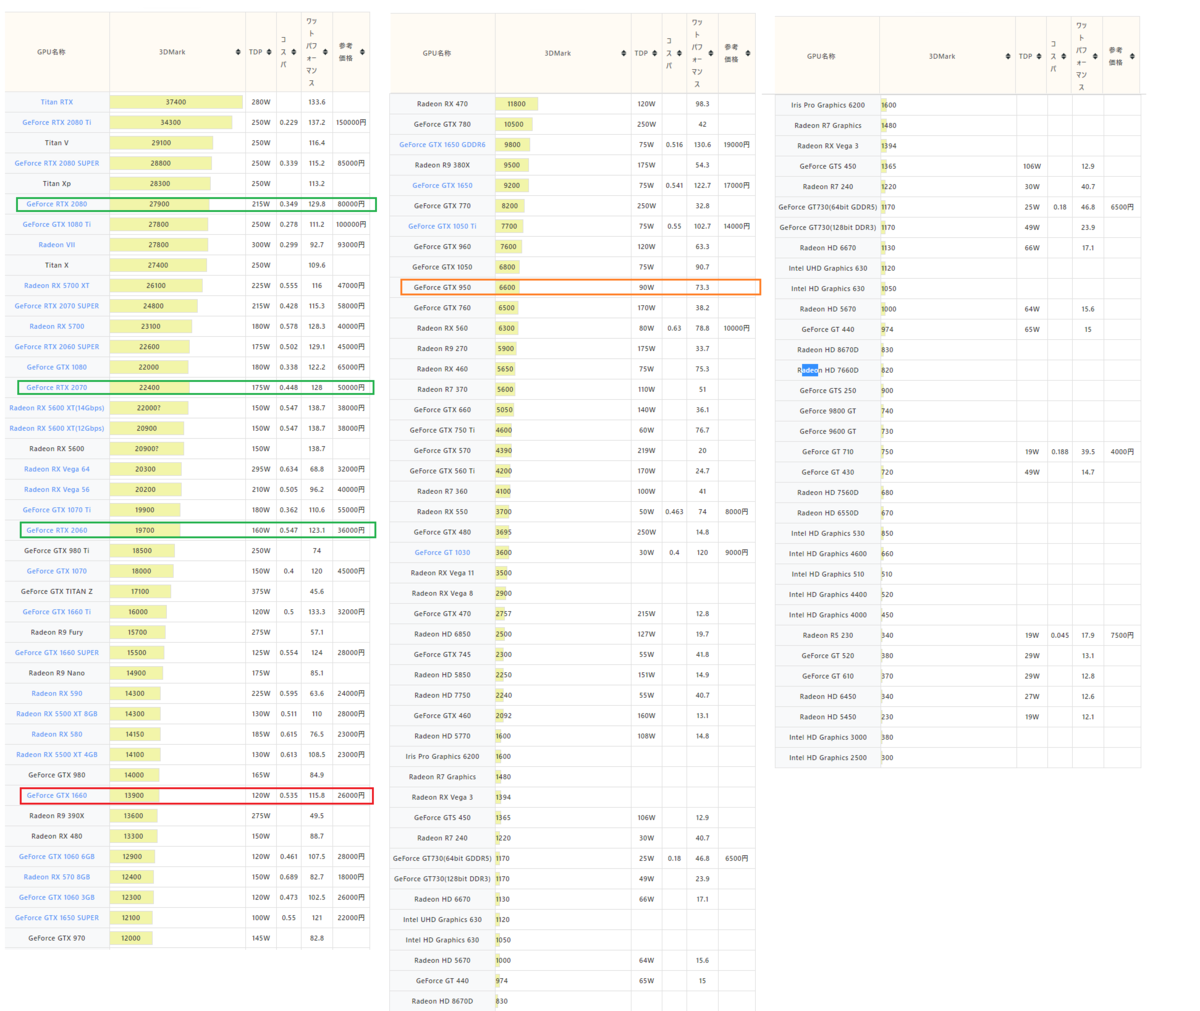Sort 参考価格 in the table starting Iris Pro 6200
1200x1011 pixels.
coord(1132,56)
